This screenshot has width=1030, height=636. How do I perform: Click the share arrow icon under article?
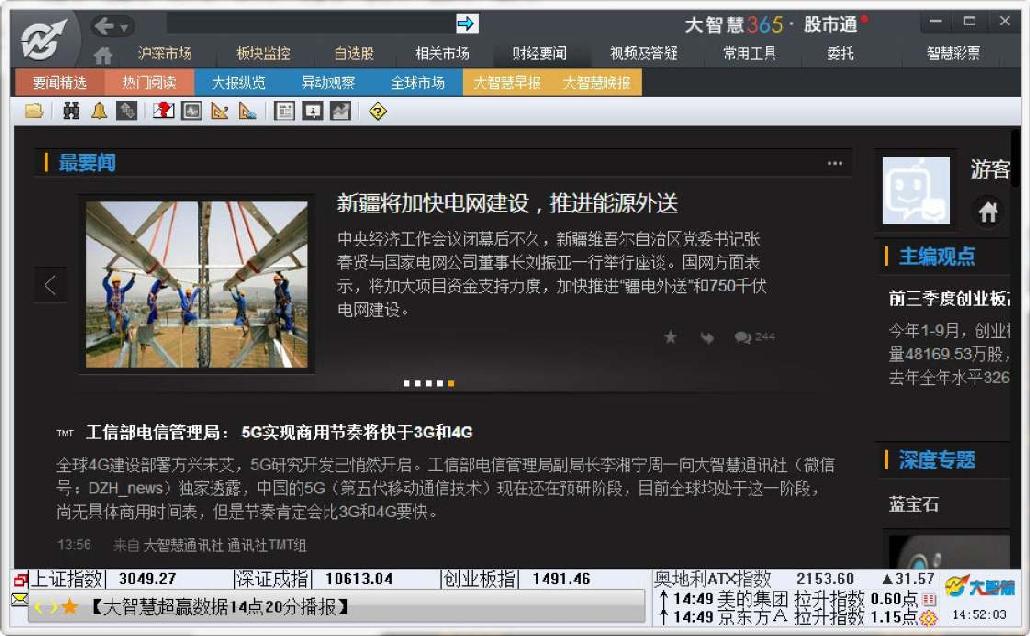point(707,338)
